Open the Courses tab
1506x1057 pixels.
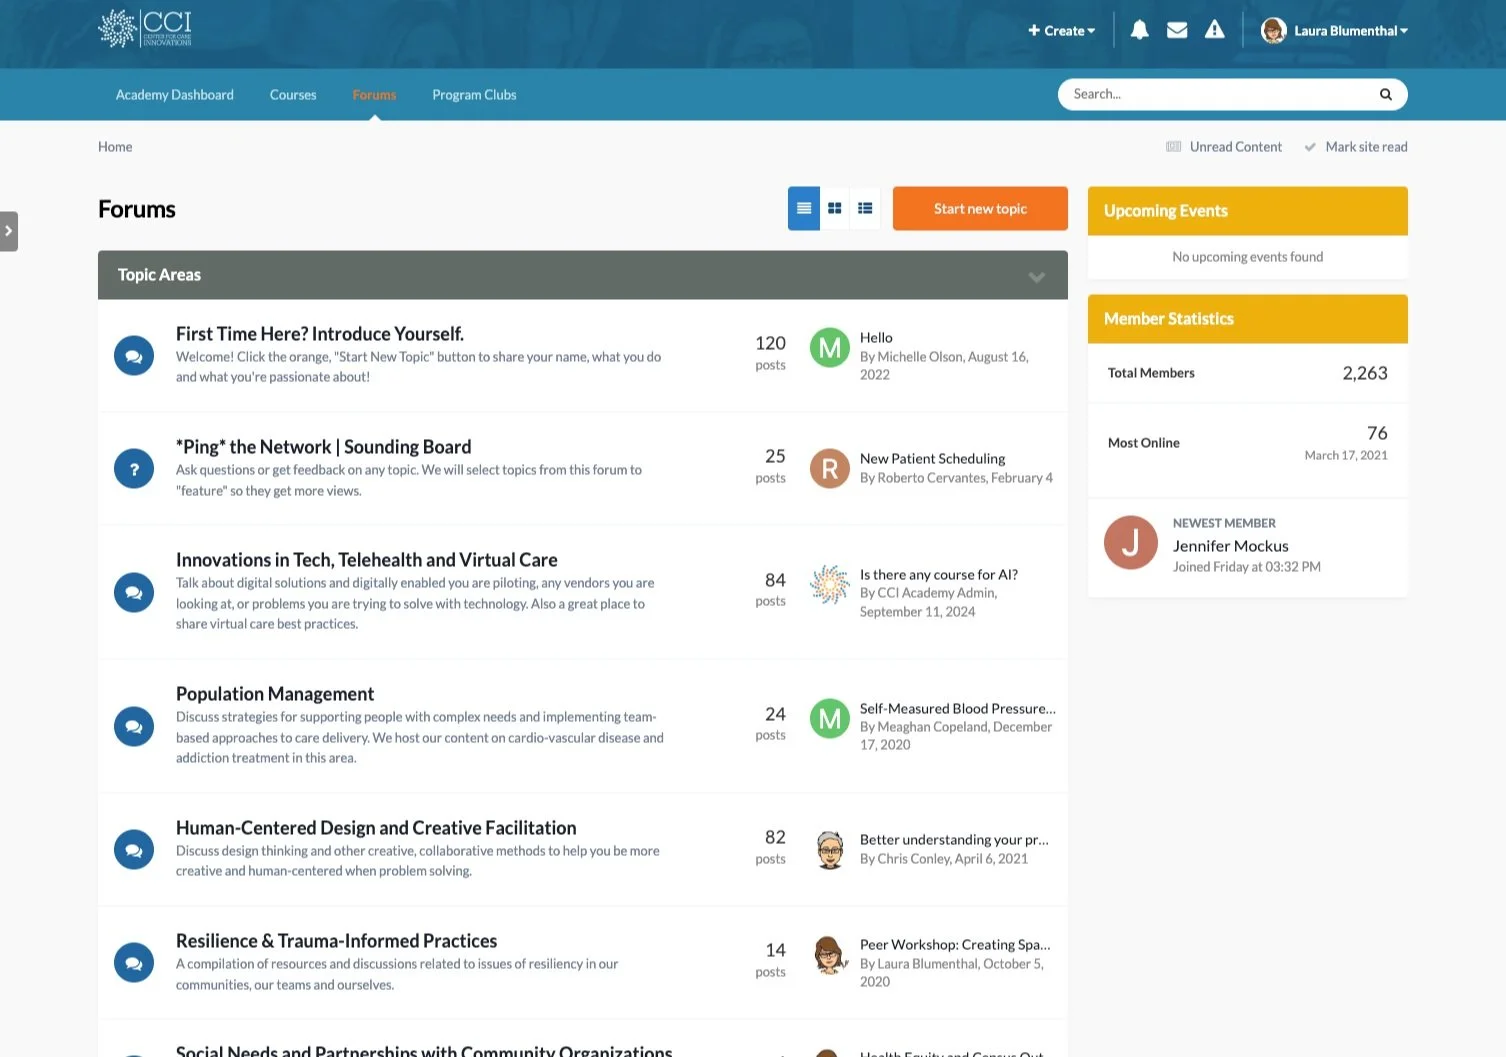(x=293, y=95)
